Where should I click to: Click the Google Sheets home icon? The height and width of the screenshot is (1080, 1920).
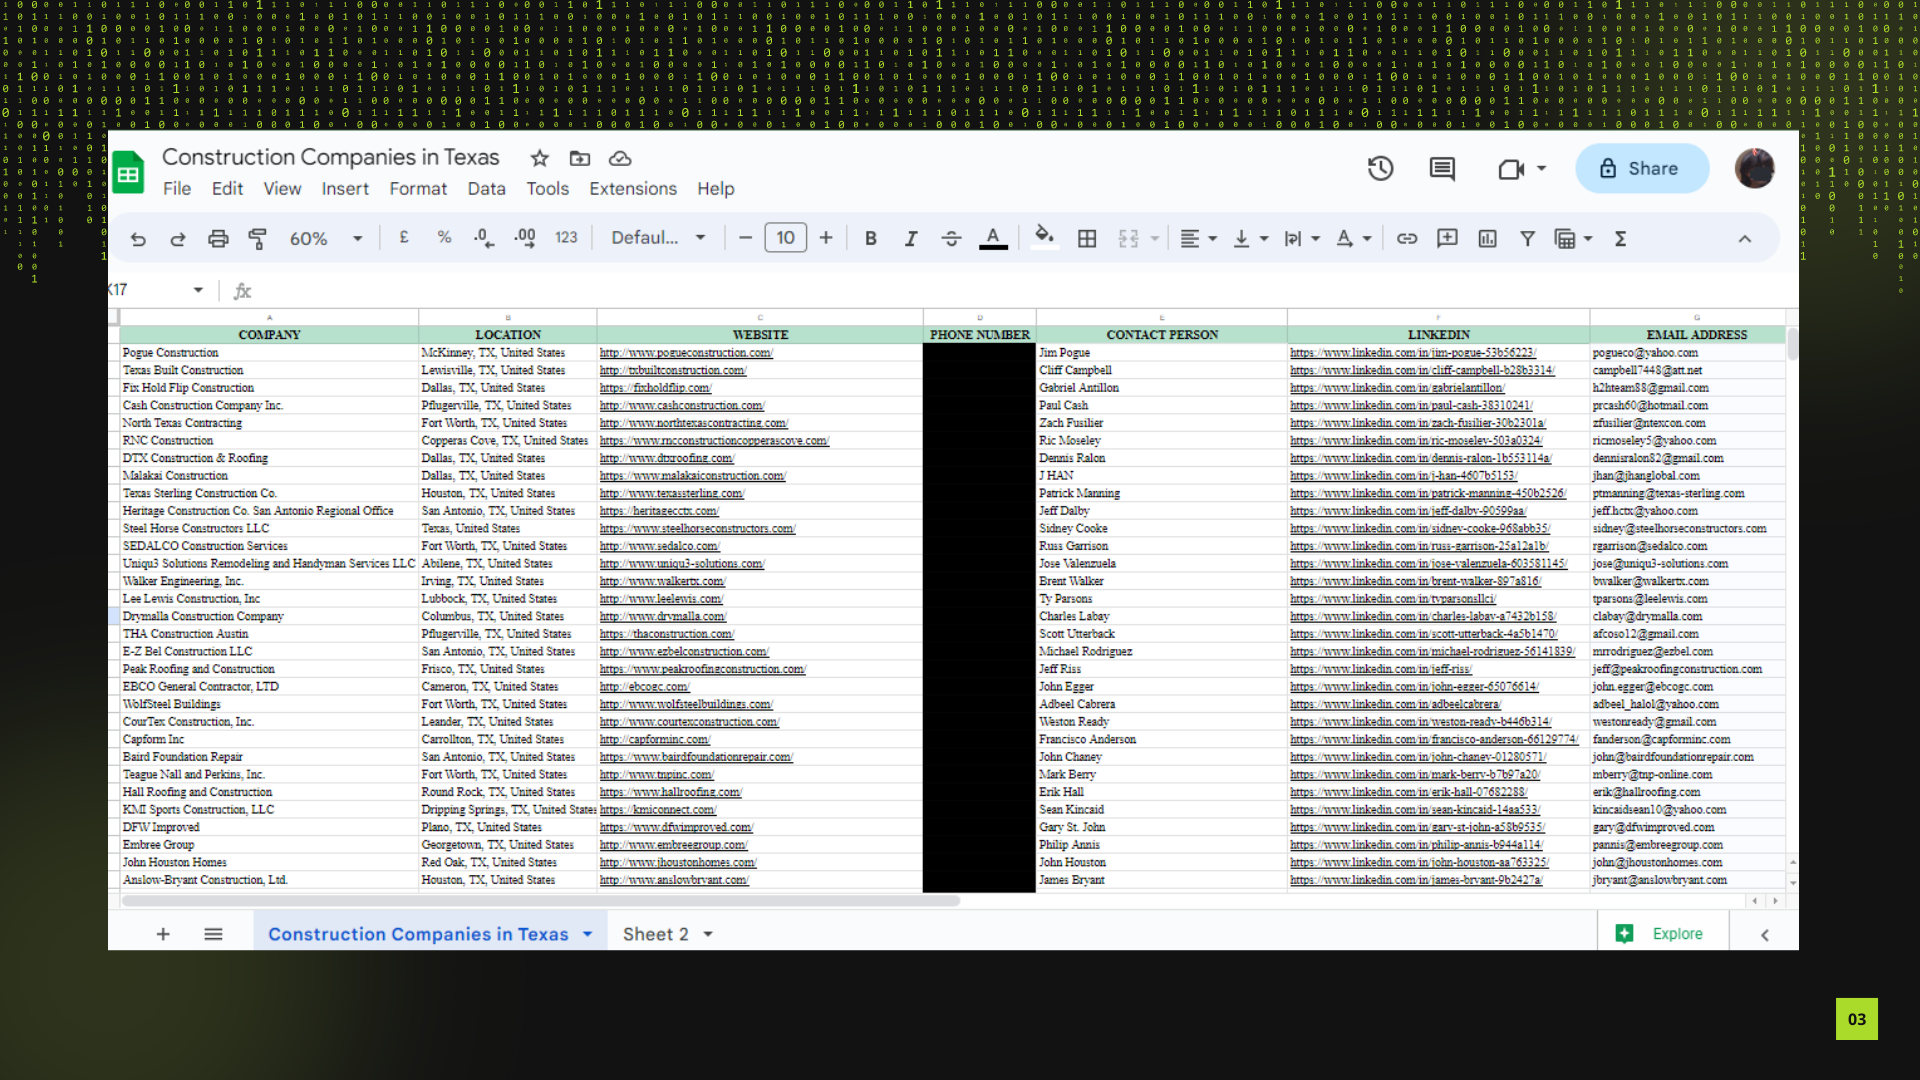click(128, 173)
